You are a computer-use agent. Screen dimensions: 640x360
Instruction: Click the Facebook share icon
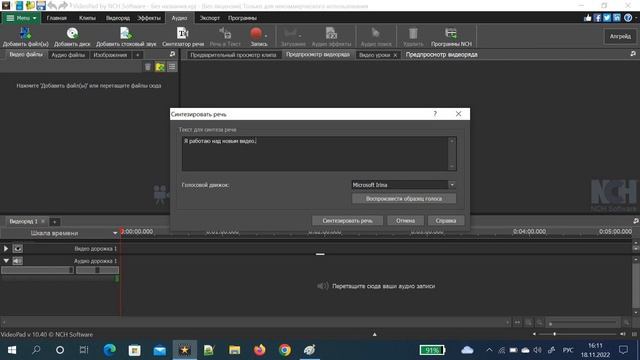point(597,18)
